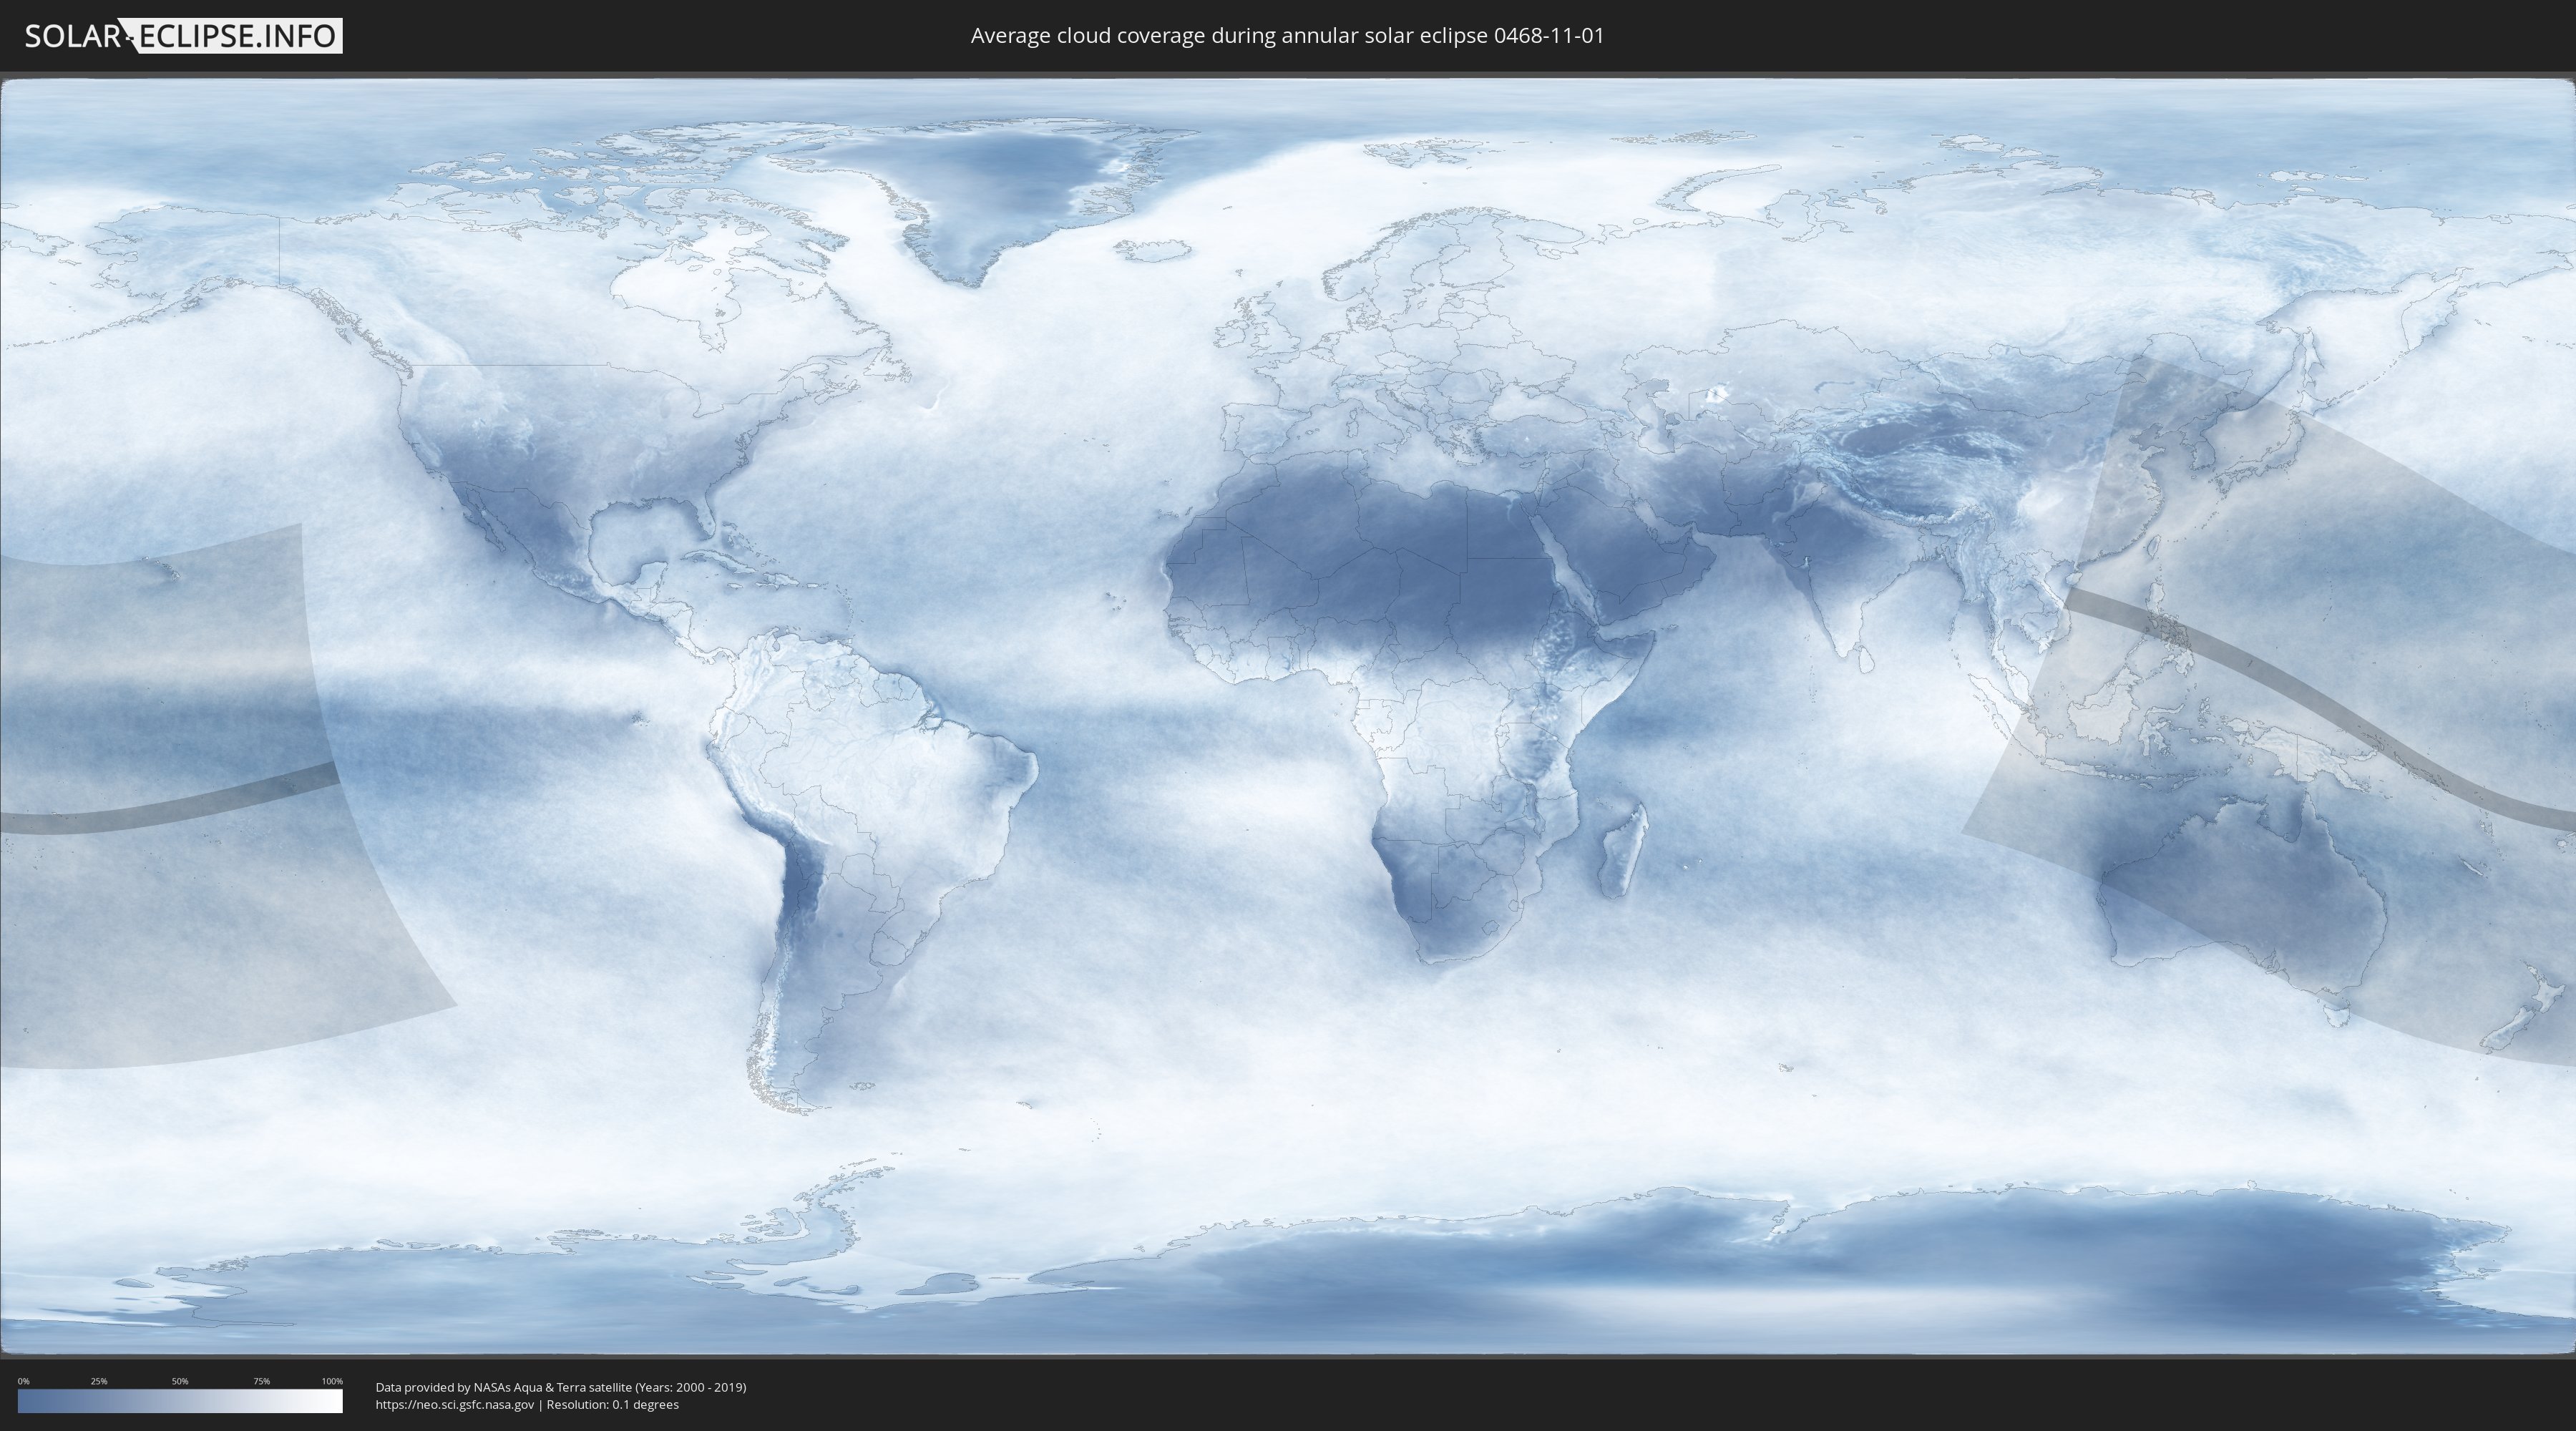Click the 25% legend label
Image resolution: width=2576 pixels, height=1431 pixels.
pos(99,1381)
